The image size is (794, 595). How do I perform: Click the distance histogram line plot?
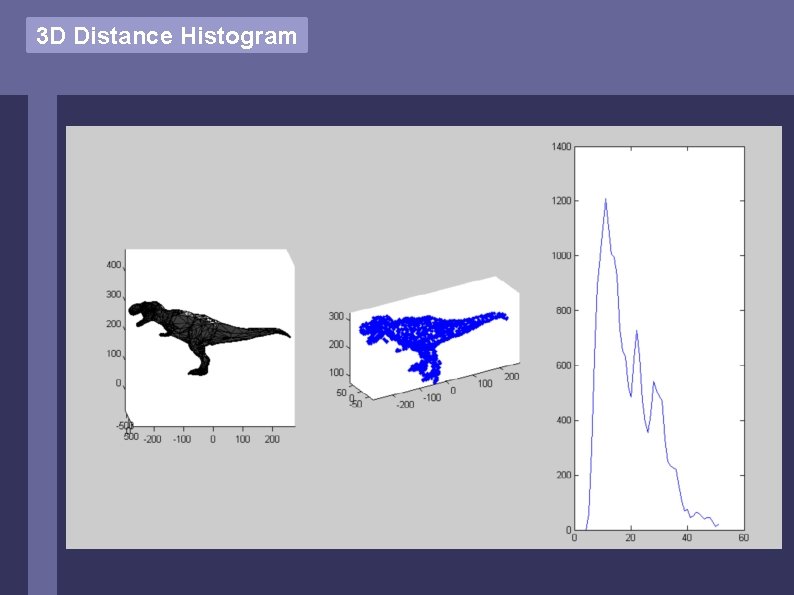click(659, 338)
